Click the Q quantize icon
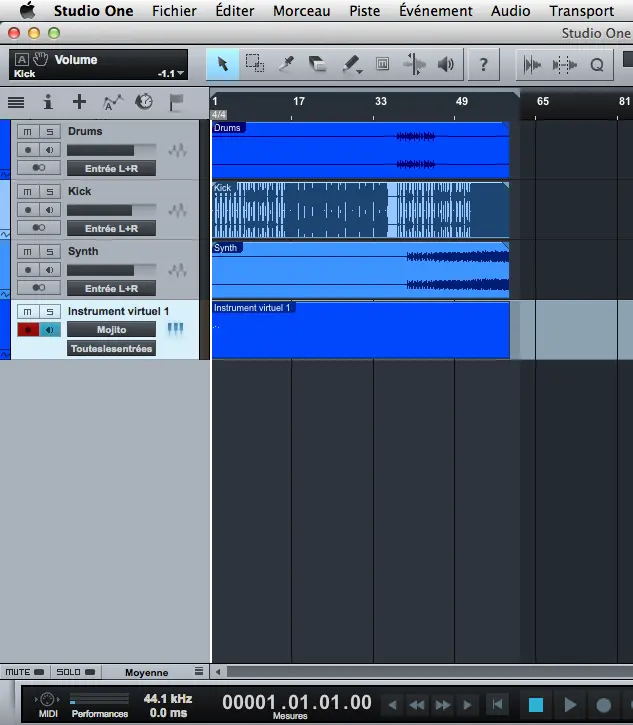 click(x=597, y=65)
